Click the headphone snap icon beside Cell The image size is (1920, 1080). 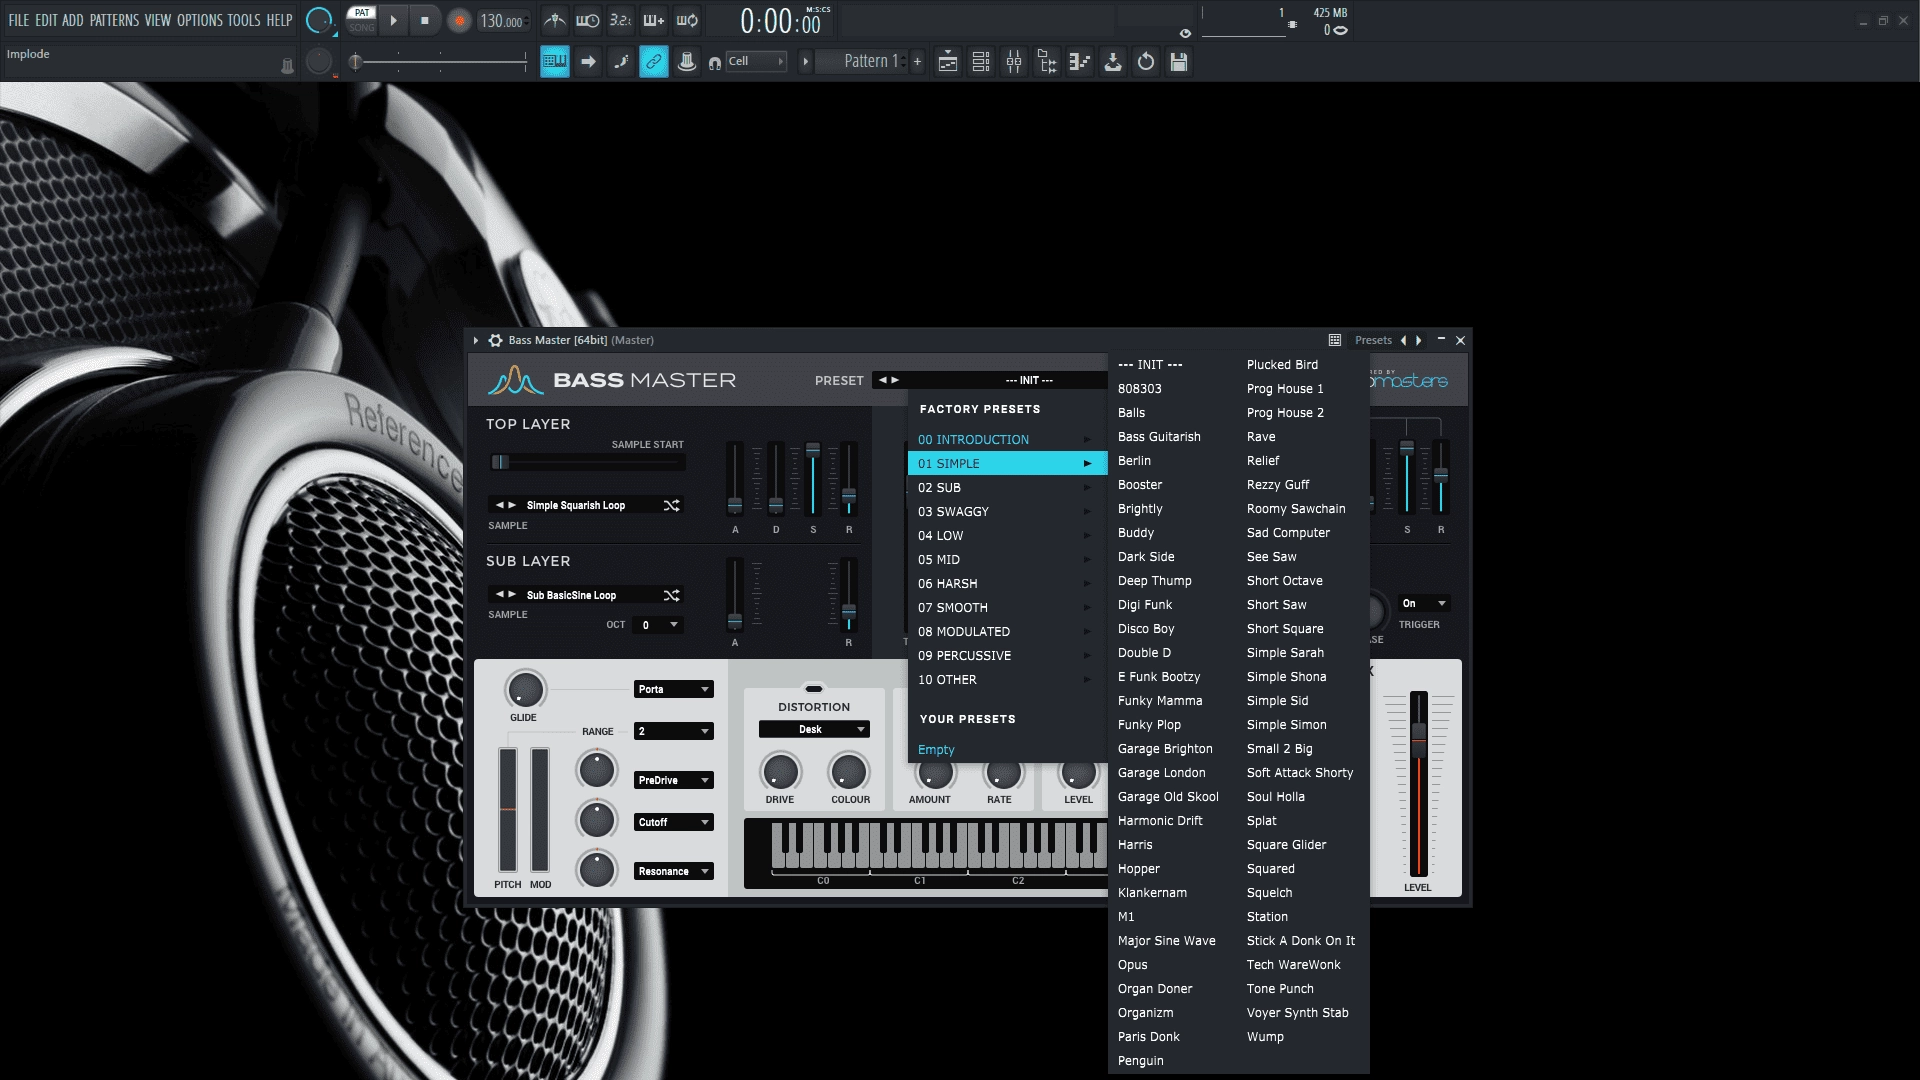pyautogui.click(x=714, y=63)
